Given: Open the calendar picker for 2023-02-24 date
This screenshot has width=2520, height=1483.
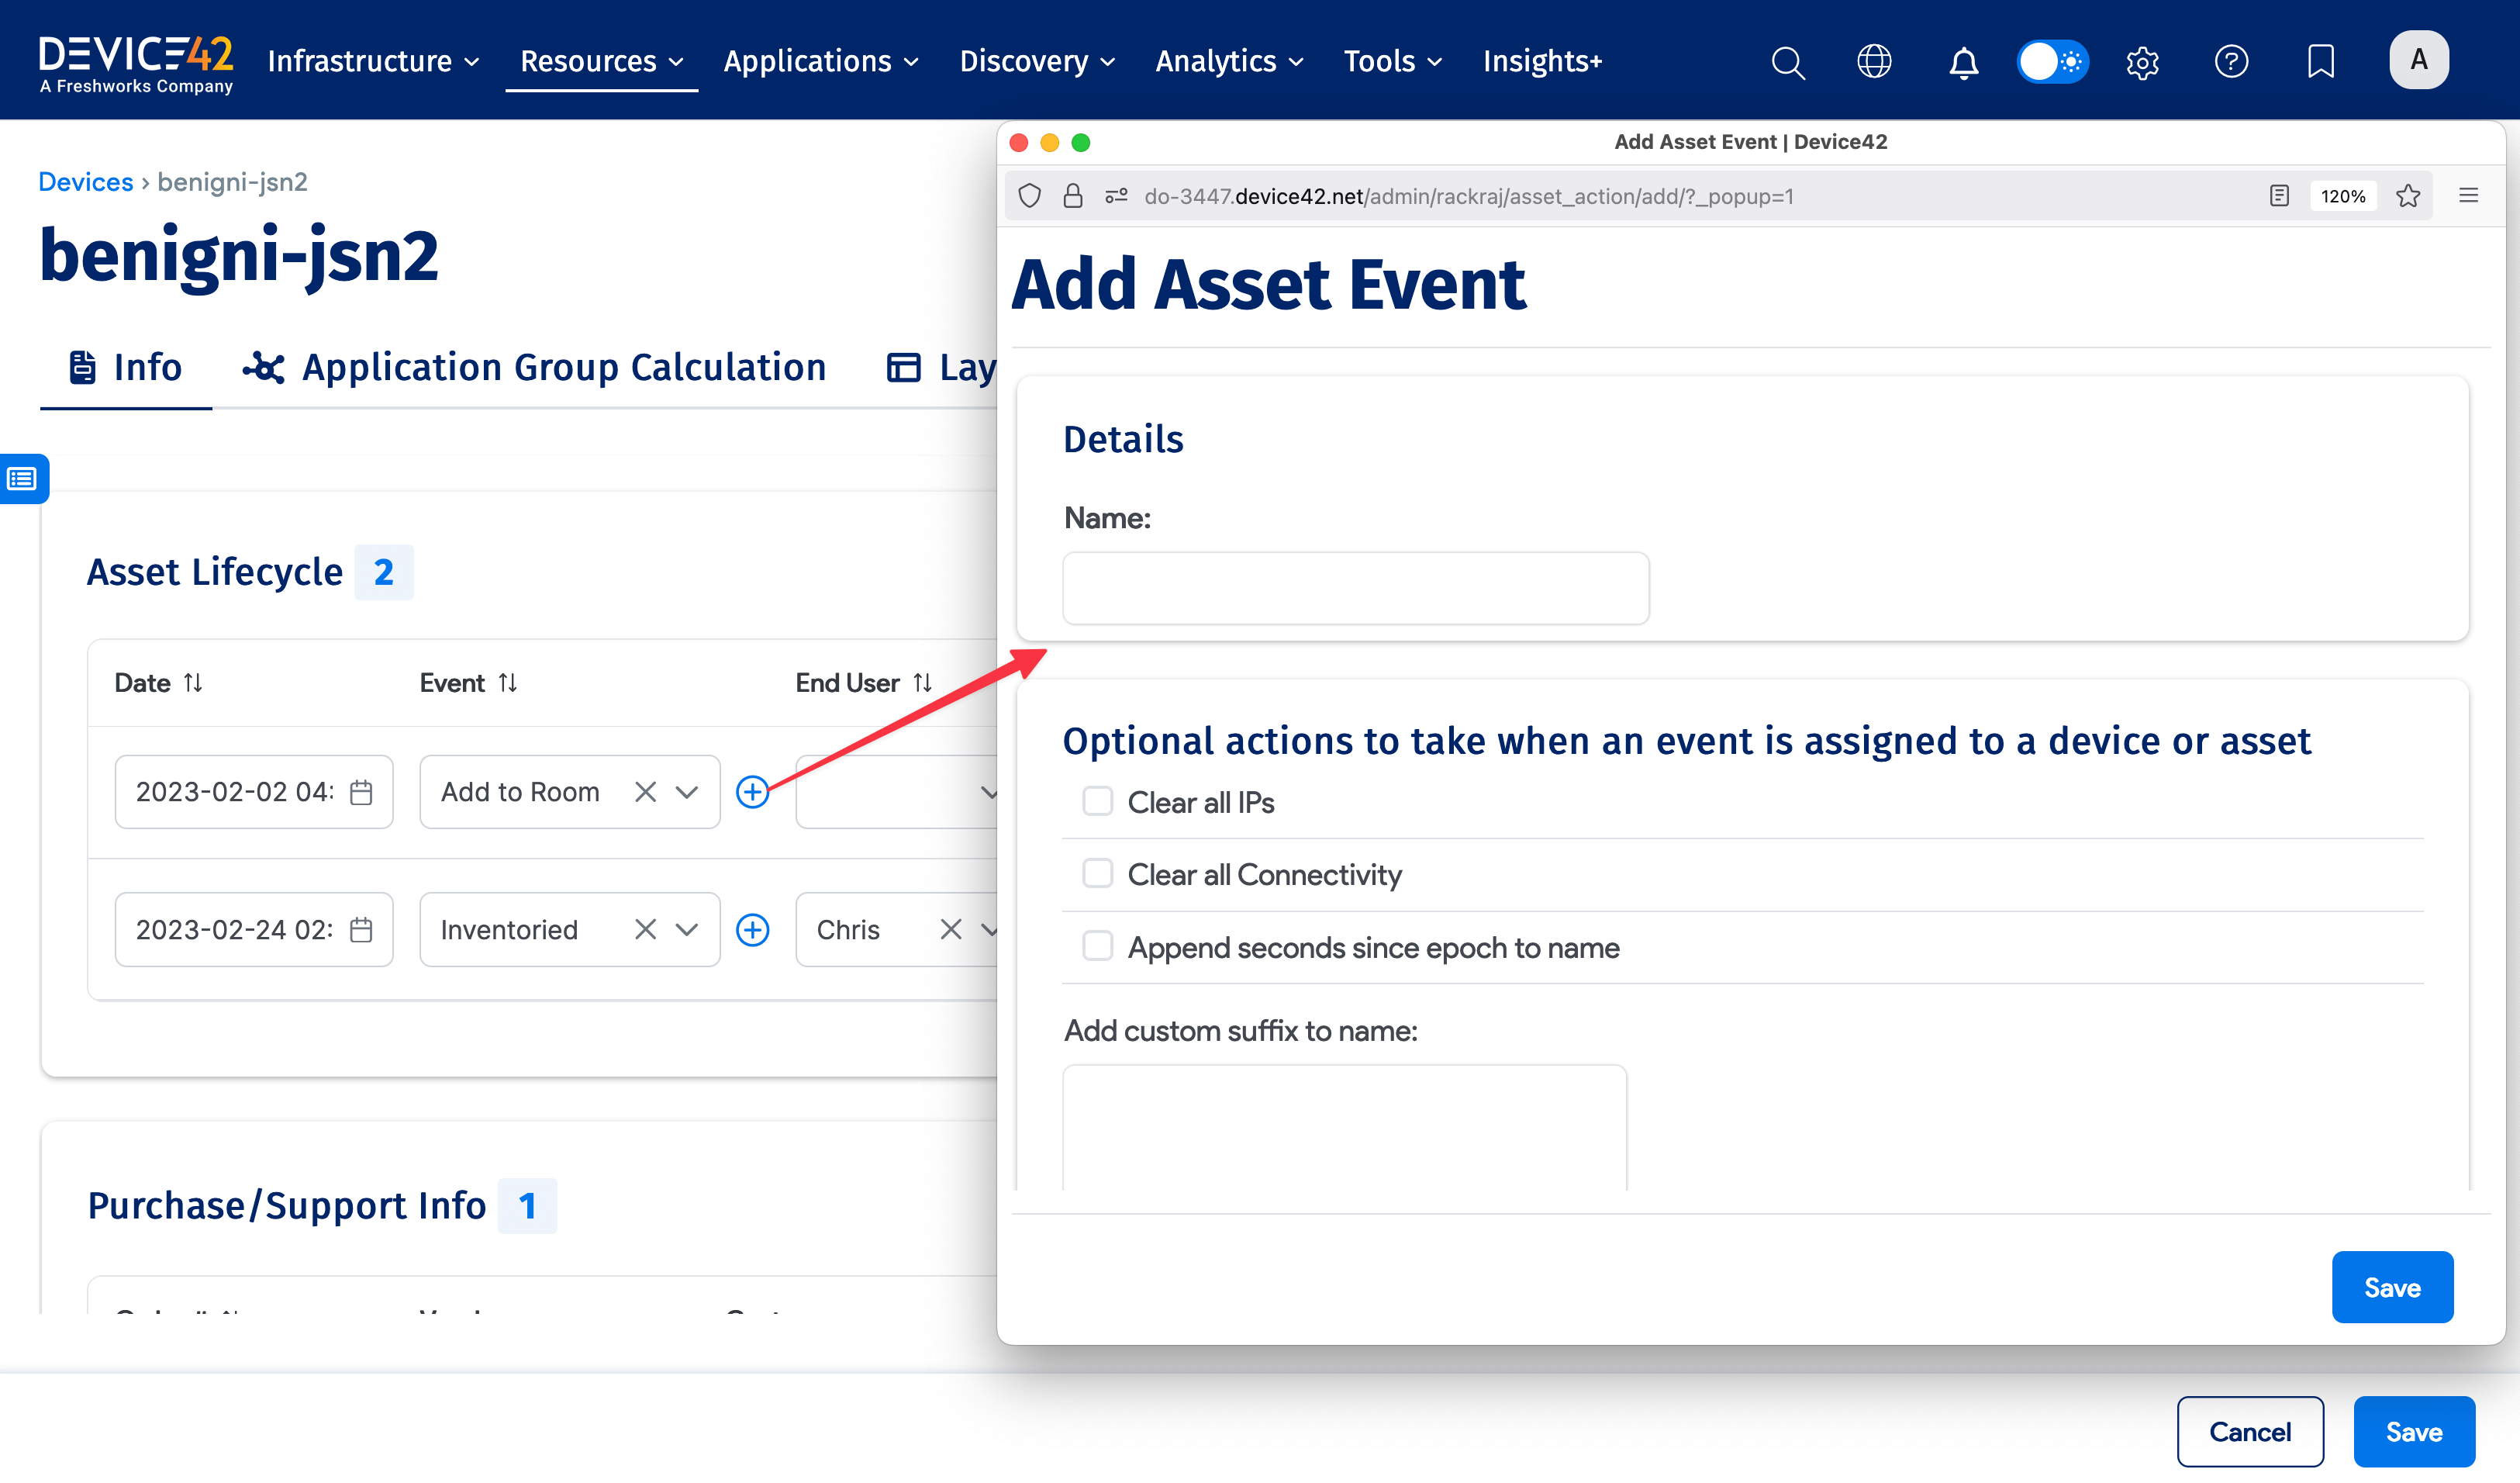Looking at the screenshot, I should (x=360, y=929).
